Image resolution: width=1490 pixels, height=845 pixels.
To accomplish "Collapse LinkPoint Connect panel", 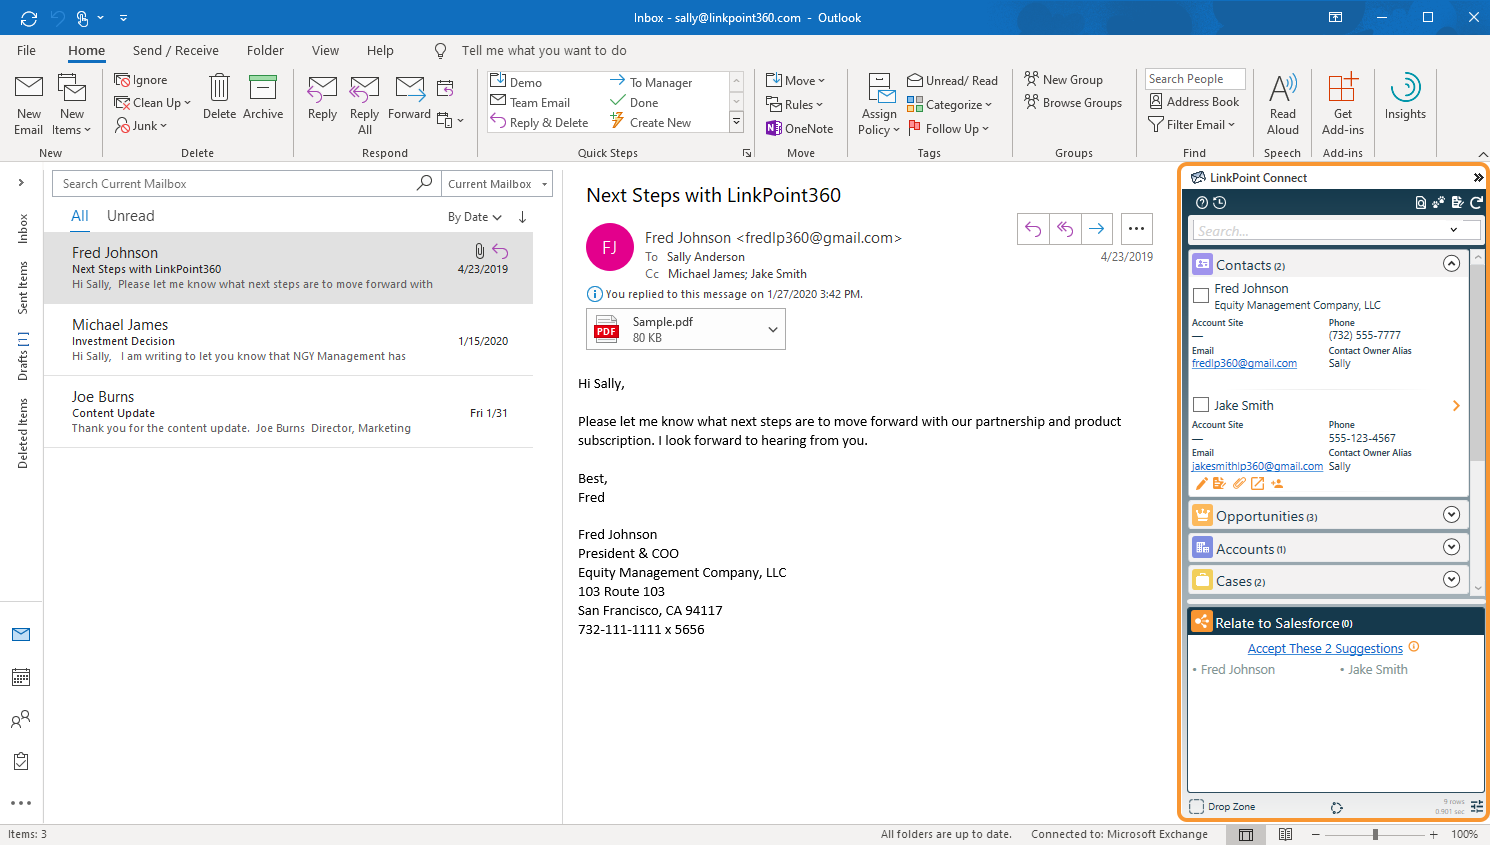I will [1477, 177].
